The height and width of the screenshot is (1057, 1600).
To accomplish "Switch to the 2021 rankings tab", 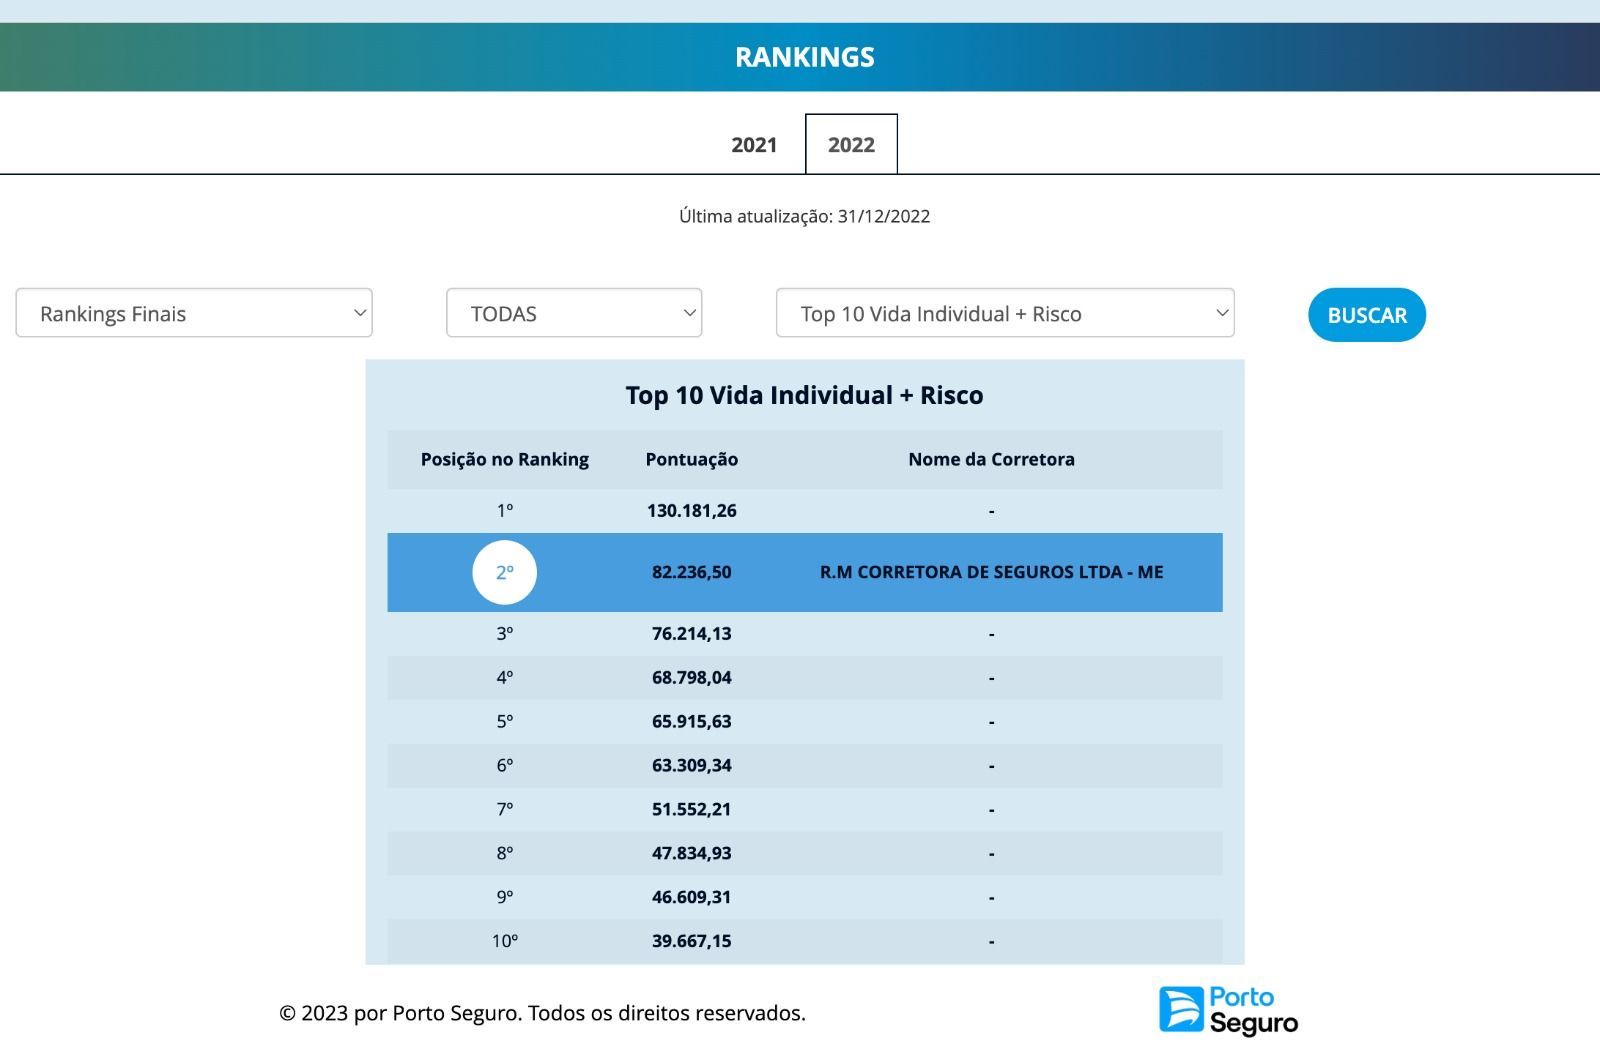I will 754,145.
